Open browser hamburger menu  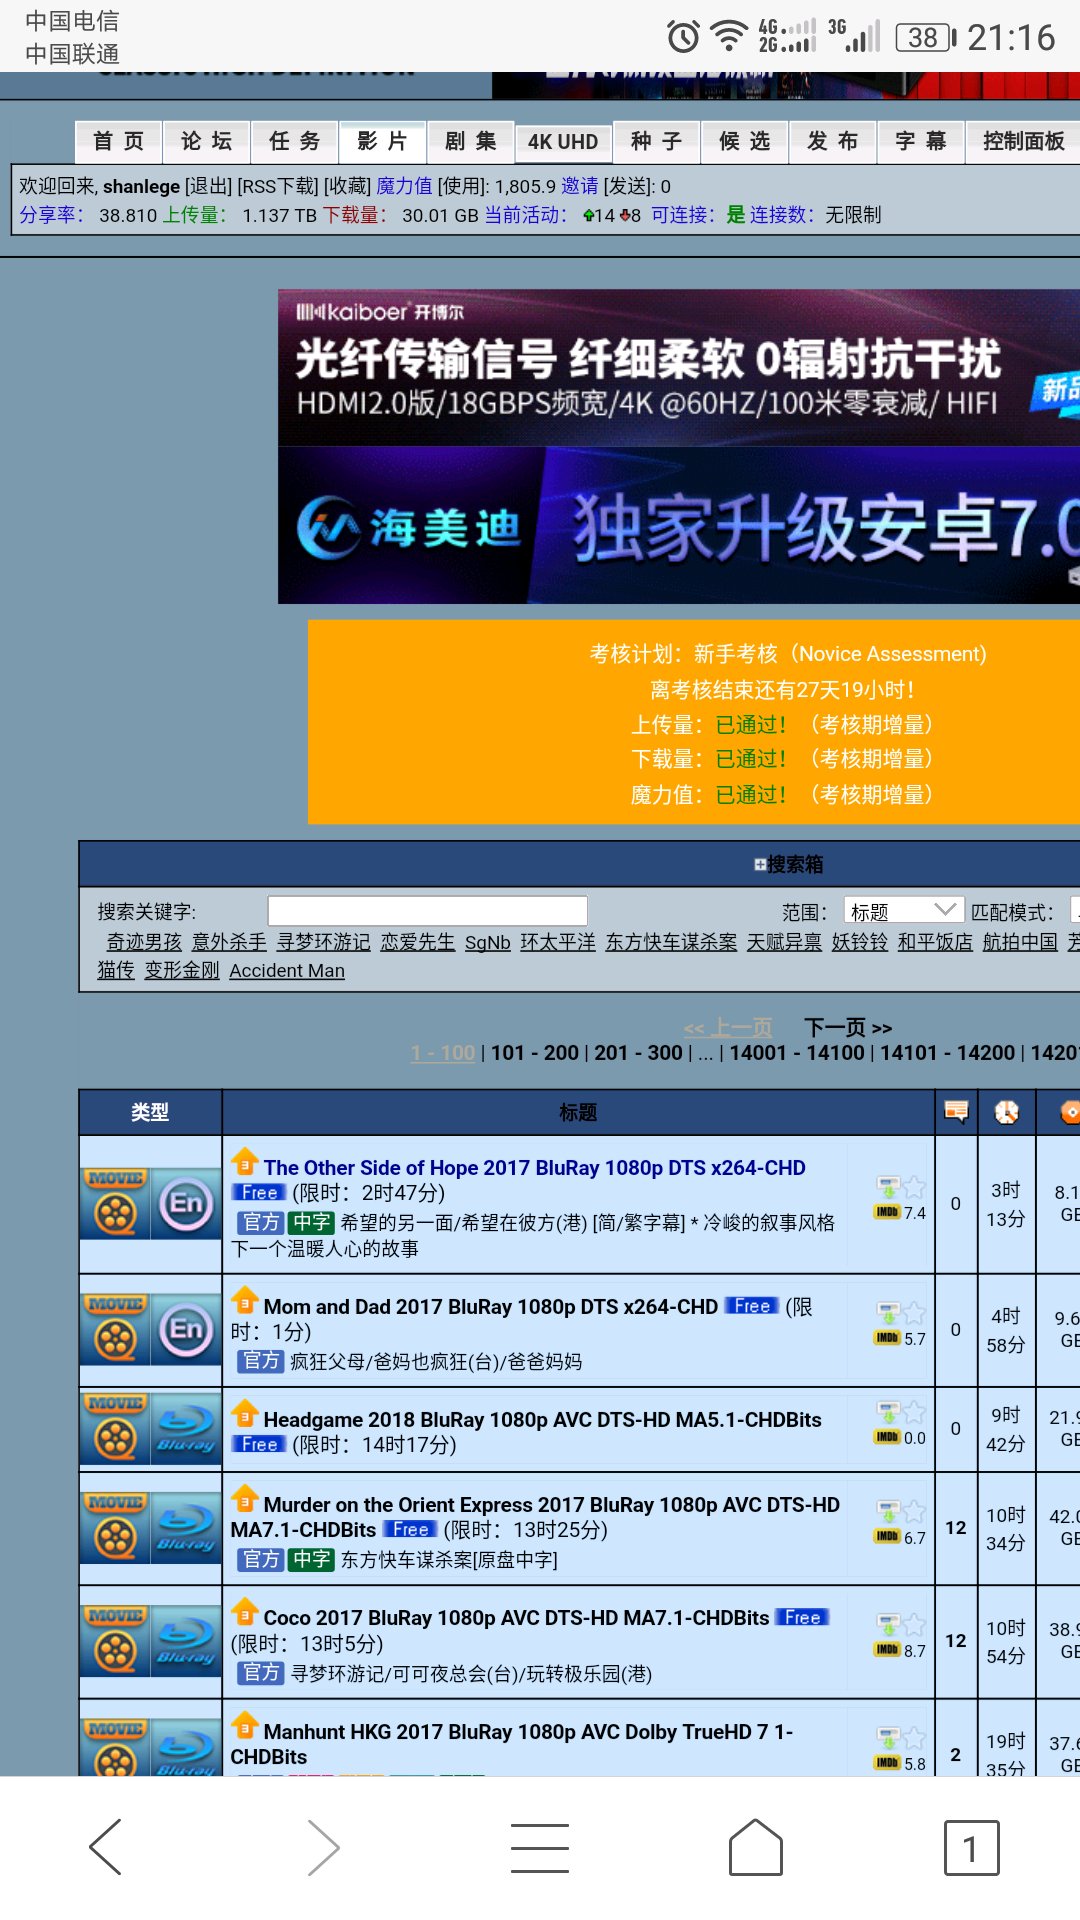[x=540, y=1847]
